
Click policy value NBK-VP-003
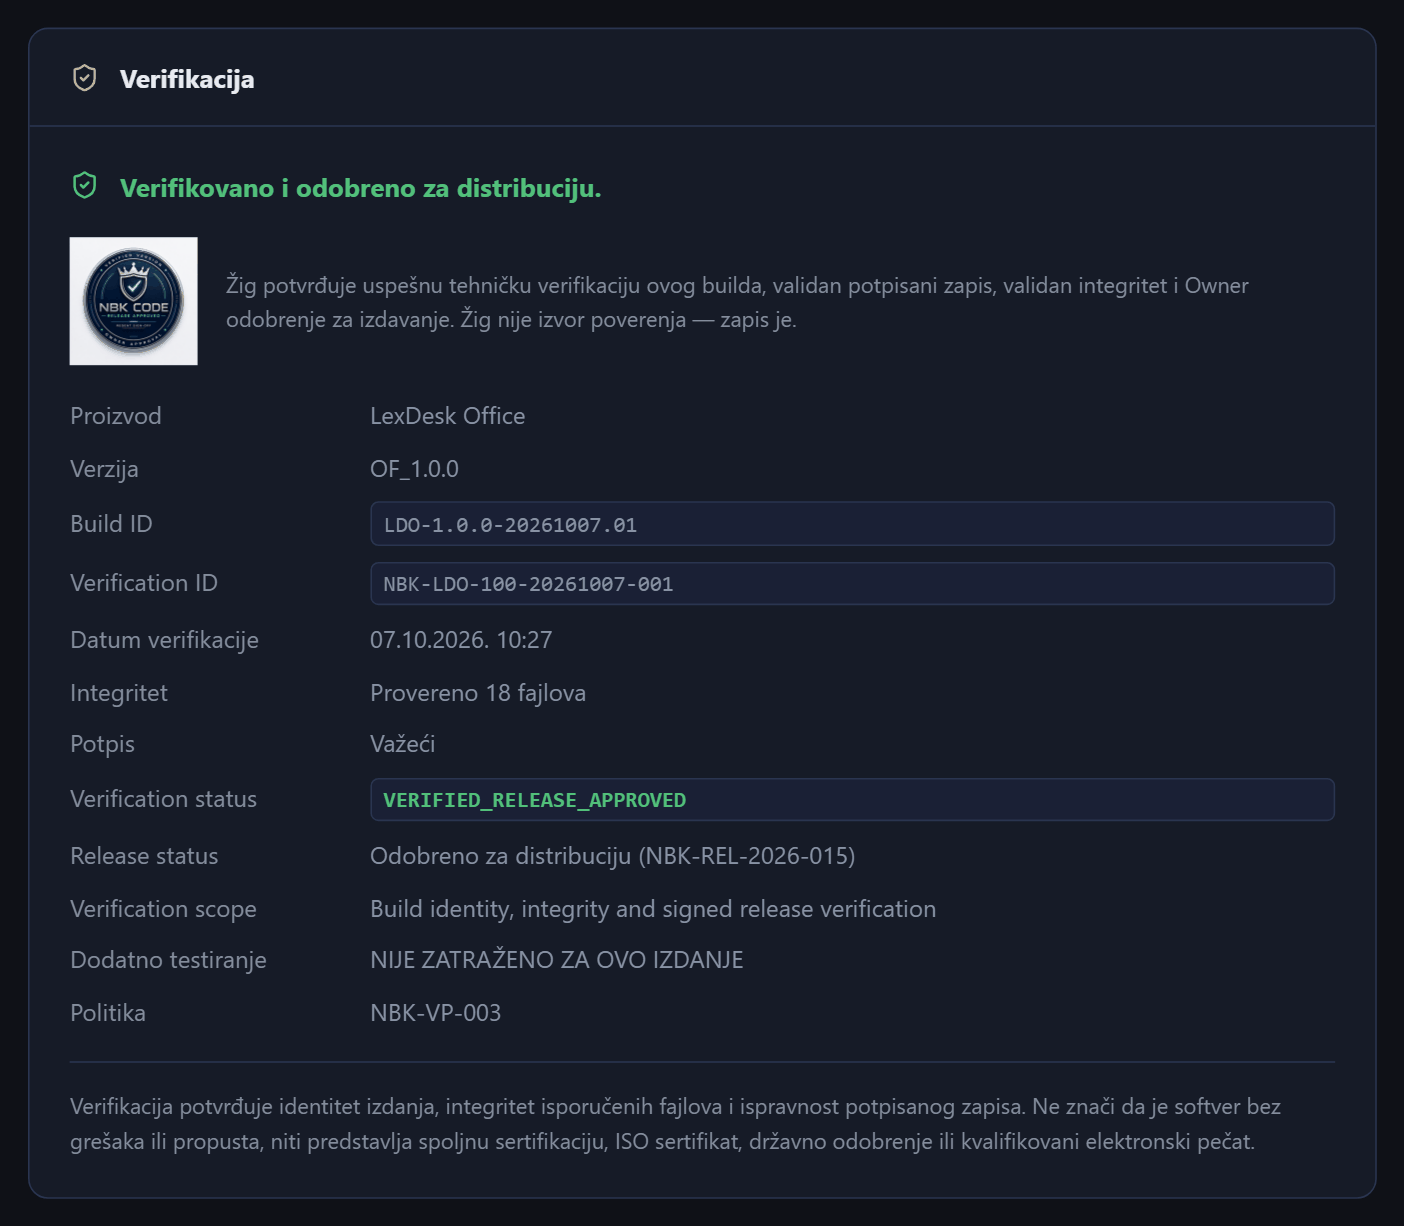(435, 1013)
